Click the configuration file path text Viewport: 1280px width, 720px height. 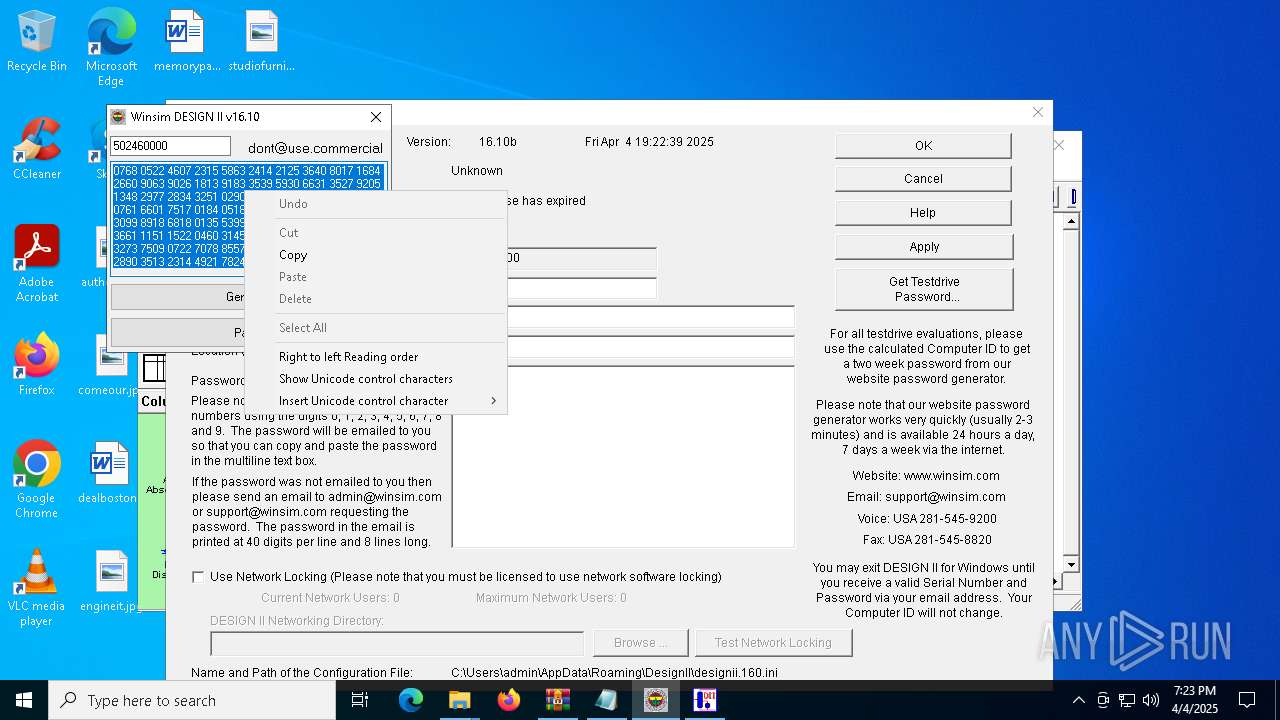[x=614, y=673]
